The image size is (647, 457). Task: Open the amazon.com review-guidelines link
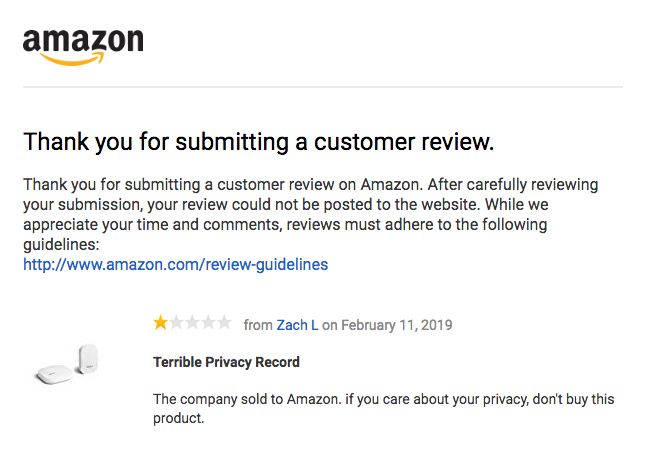[x=175, y=264]
